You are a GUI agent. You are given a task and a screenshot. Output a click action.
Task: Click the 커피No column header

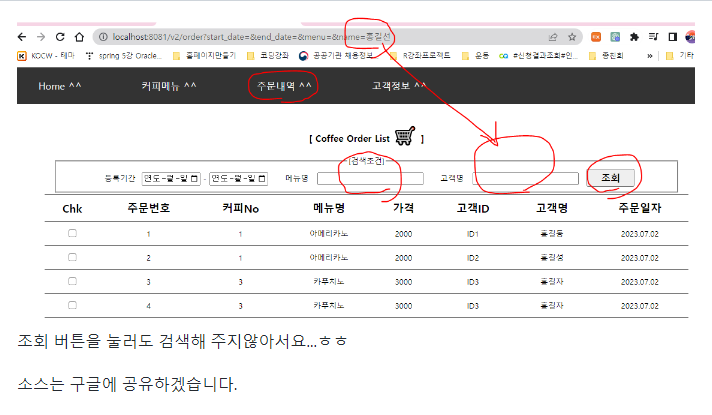tap(240, 208)
